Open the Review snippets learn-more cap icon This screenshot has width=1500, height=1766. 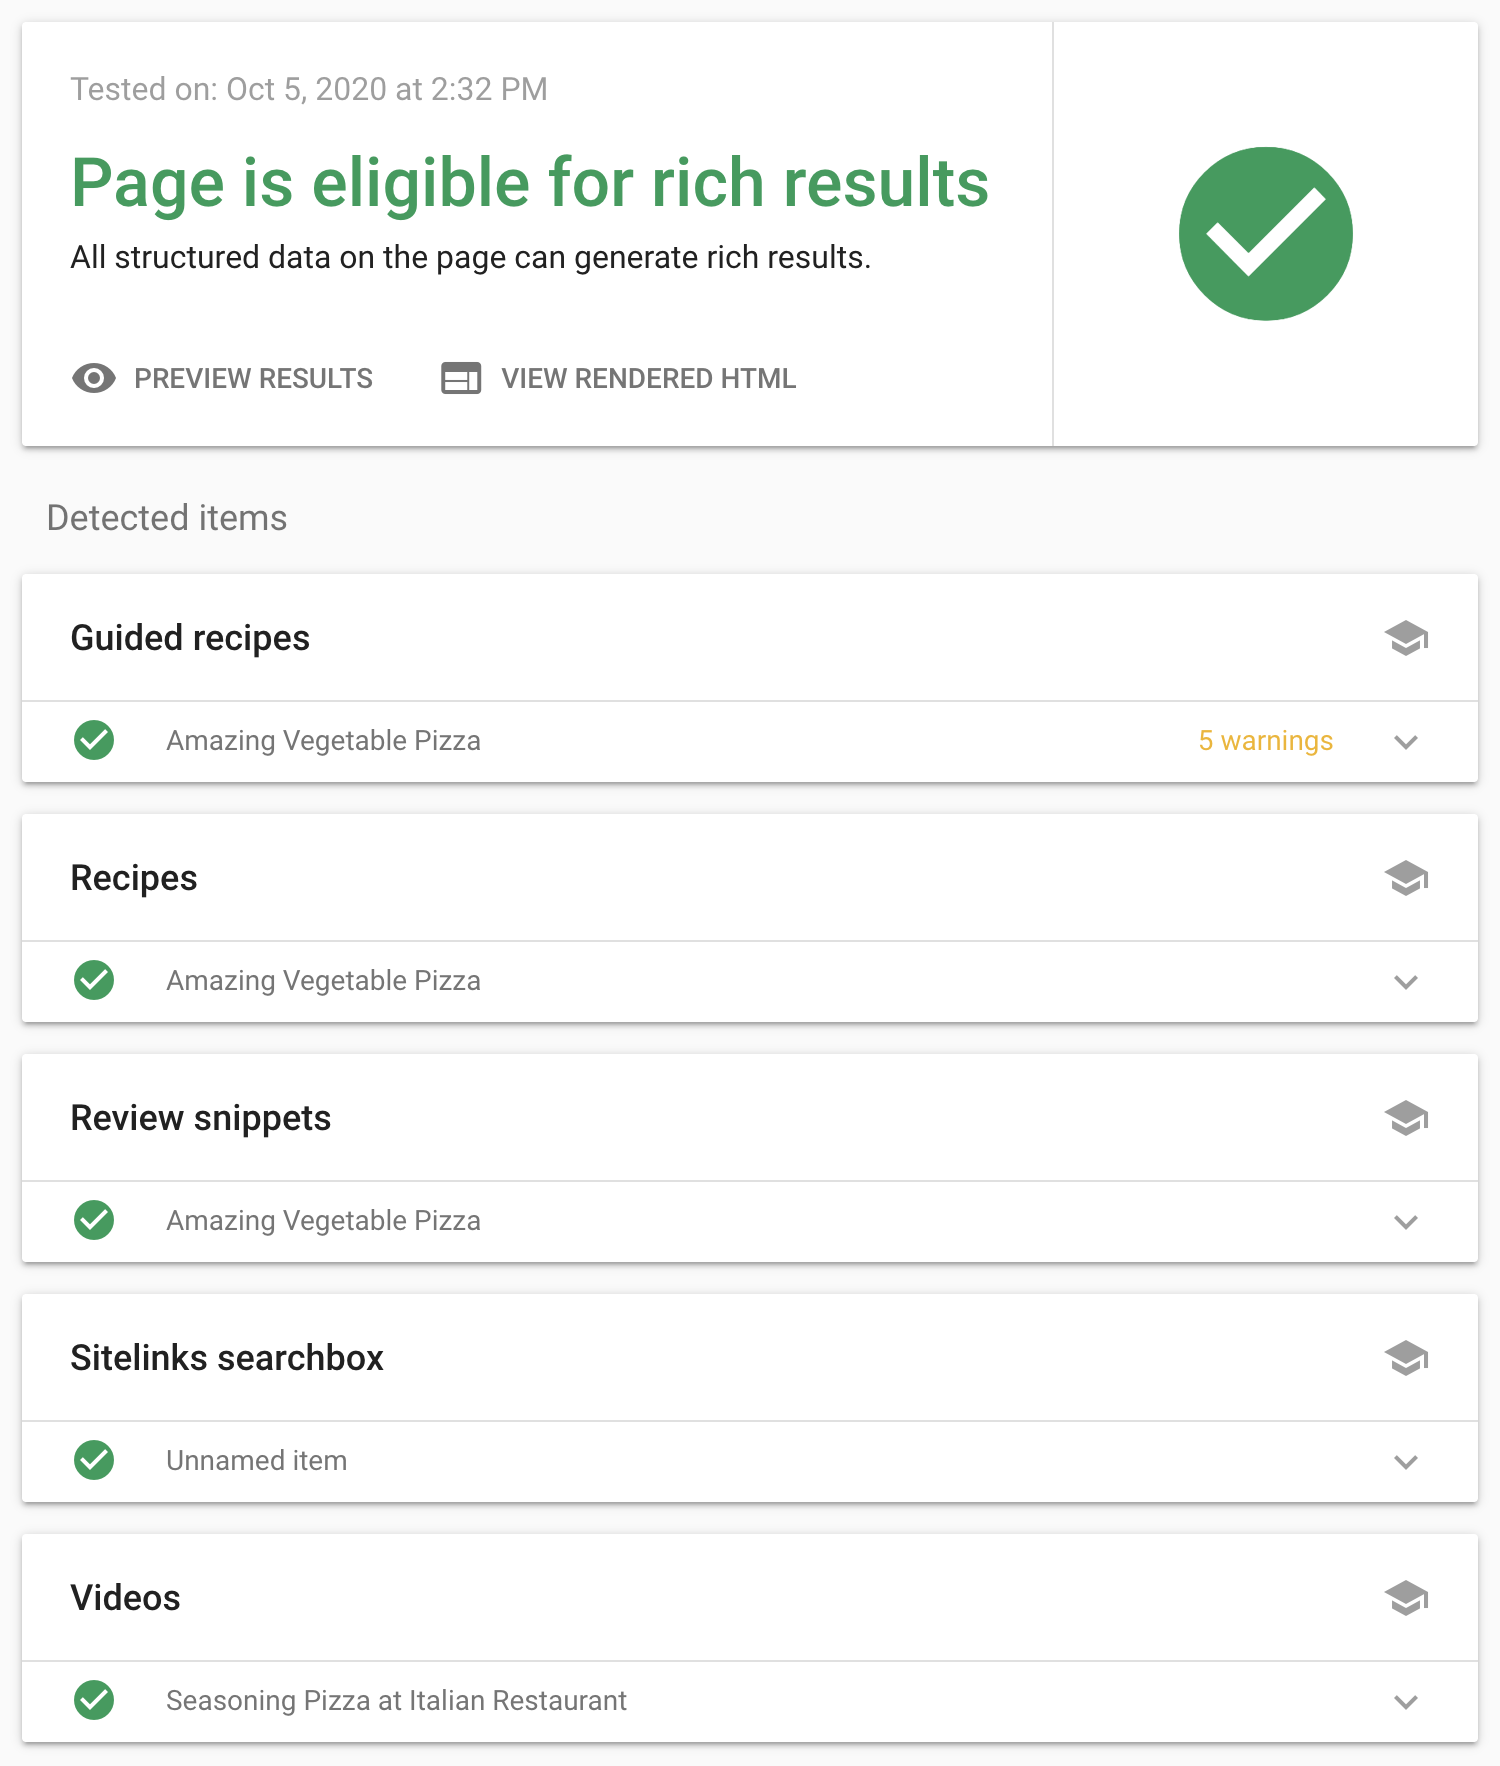point(1406,1118)
